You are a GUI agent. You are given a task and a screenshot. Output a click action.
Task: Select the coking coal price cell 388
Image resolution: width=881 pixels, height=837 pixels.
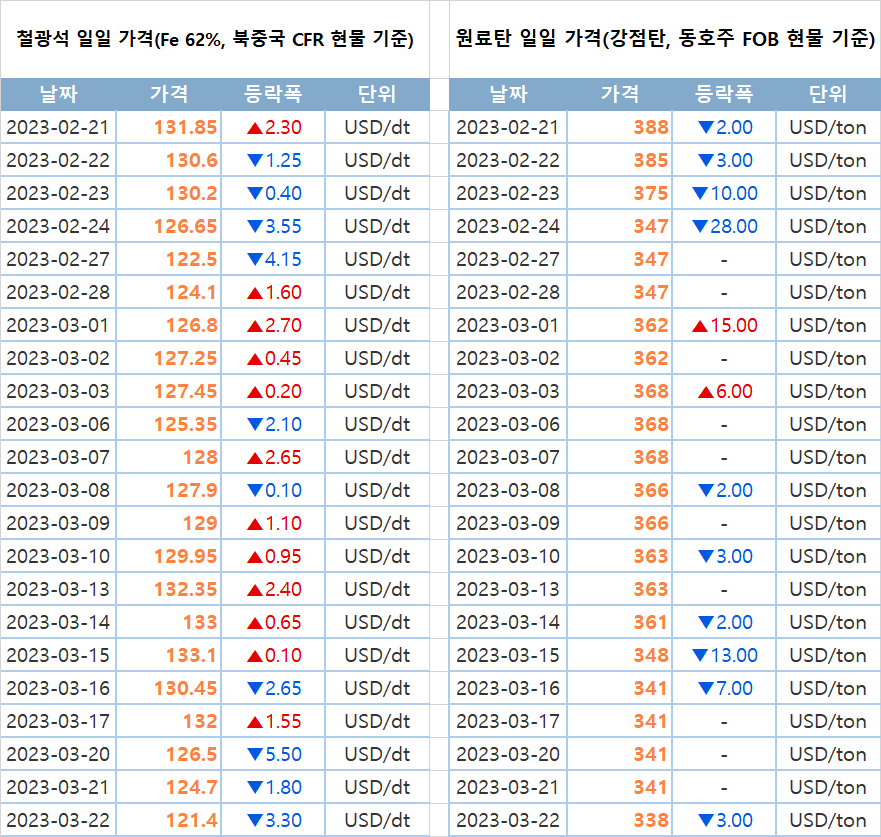[x=650, y=128]
